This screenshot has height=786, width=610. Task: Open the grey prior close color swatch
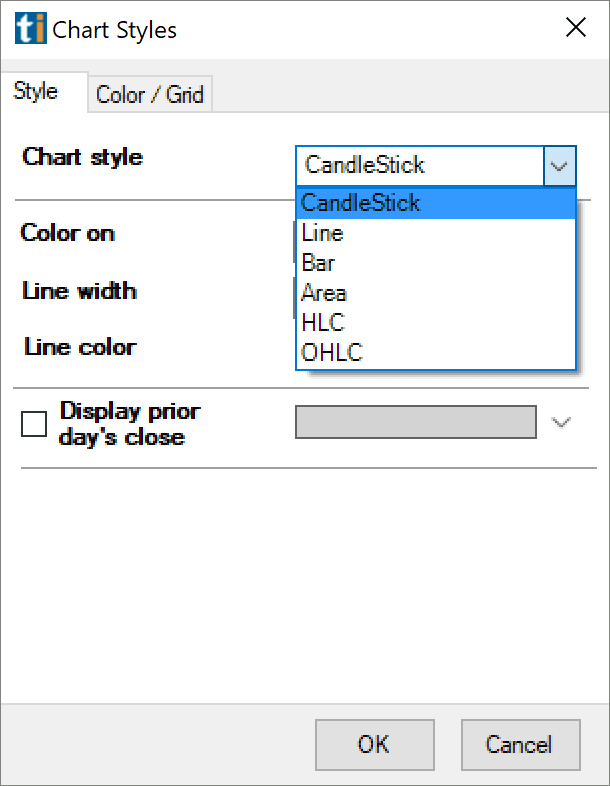pyautogui.click(x=416, y=422)
